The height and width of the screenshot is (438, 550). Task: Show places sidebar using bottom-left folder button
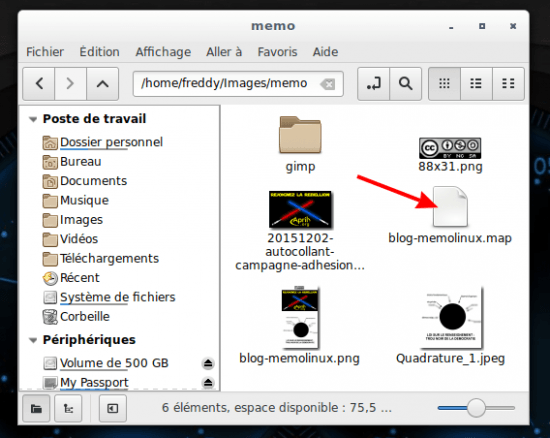pyautogui.click(x=36, y=408)
